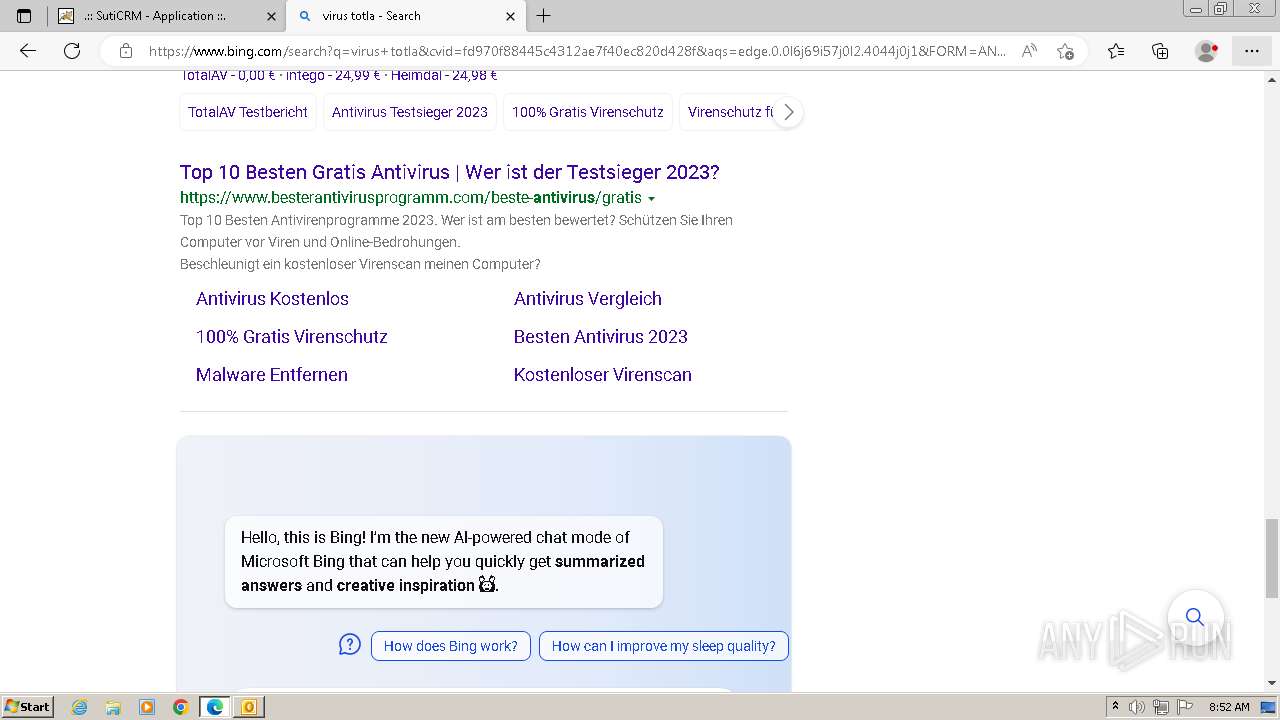Image resolution: width=1280 pixels, height=720 pixels.
Task: Open Read aloud from address bar
Action: [x=1029, y=51]
